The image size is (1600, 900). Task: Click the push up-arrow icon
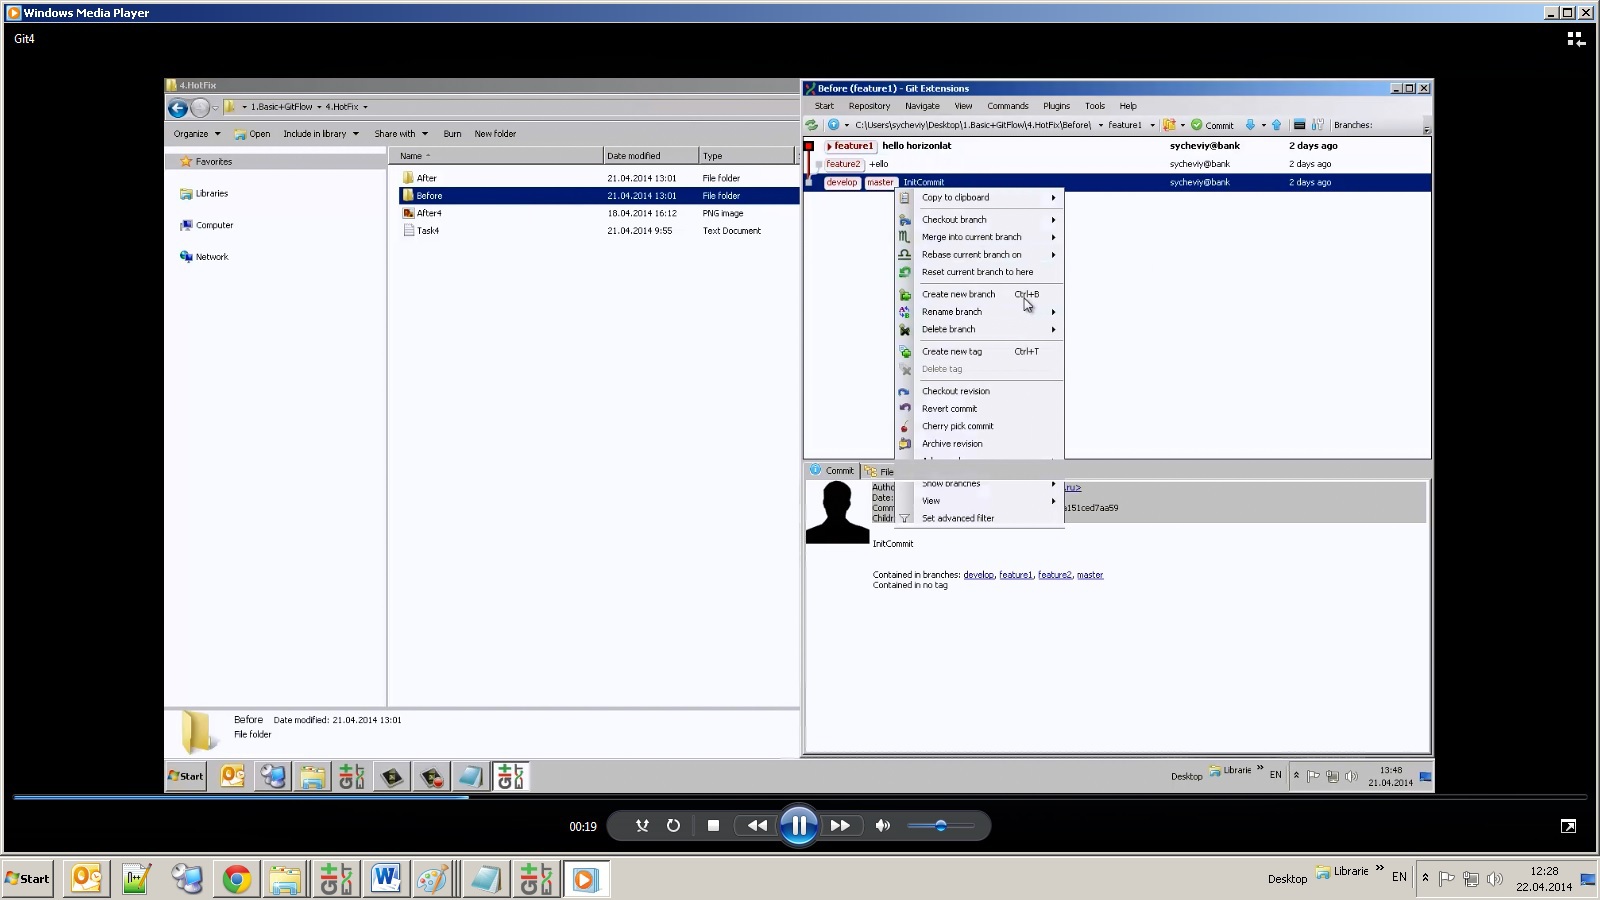pos(1276,125)
